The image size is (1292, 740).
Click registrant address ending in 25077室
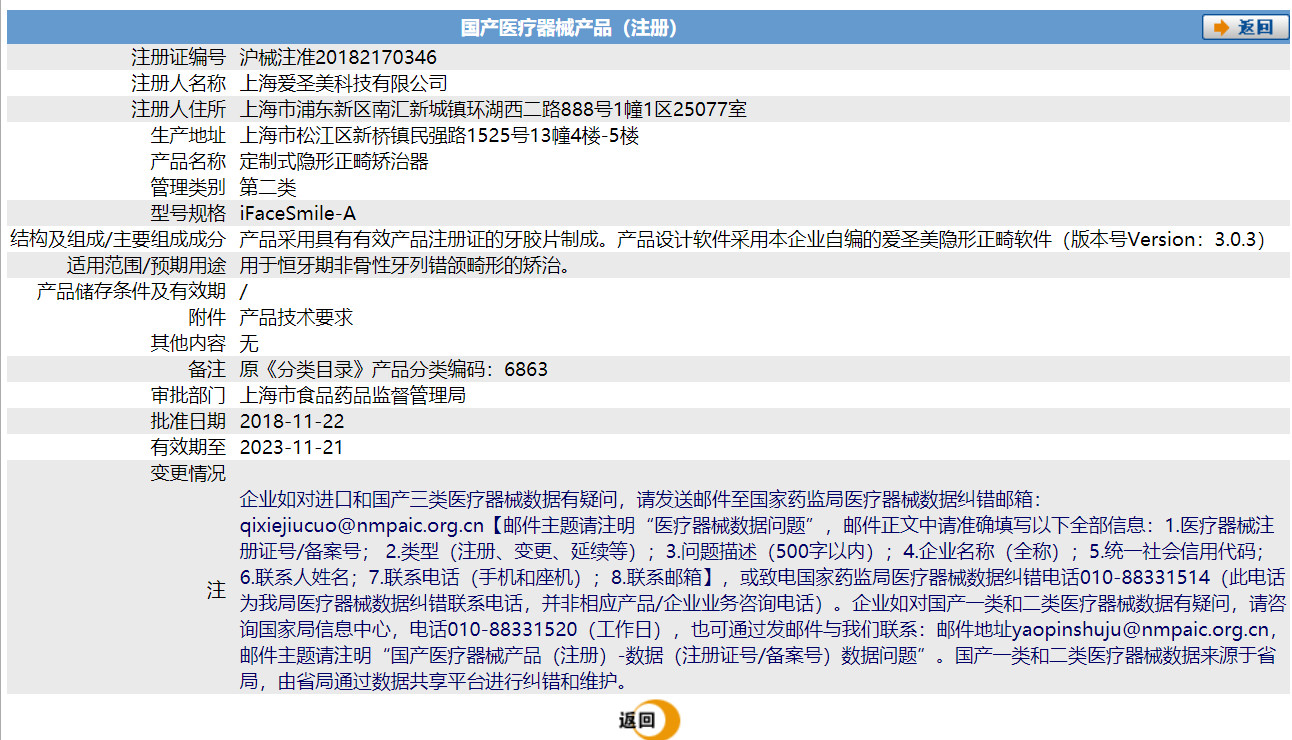pos(493,110)
